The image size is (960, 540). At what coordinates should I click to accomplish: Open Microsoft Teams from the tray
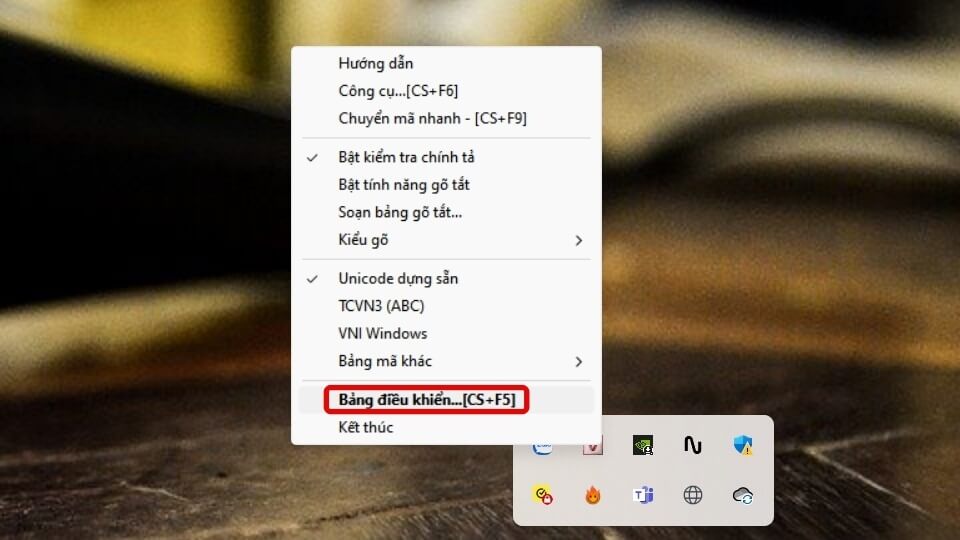click(643, 495)
